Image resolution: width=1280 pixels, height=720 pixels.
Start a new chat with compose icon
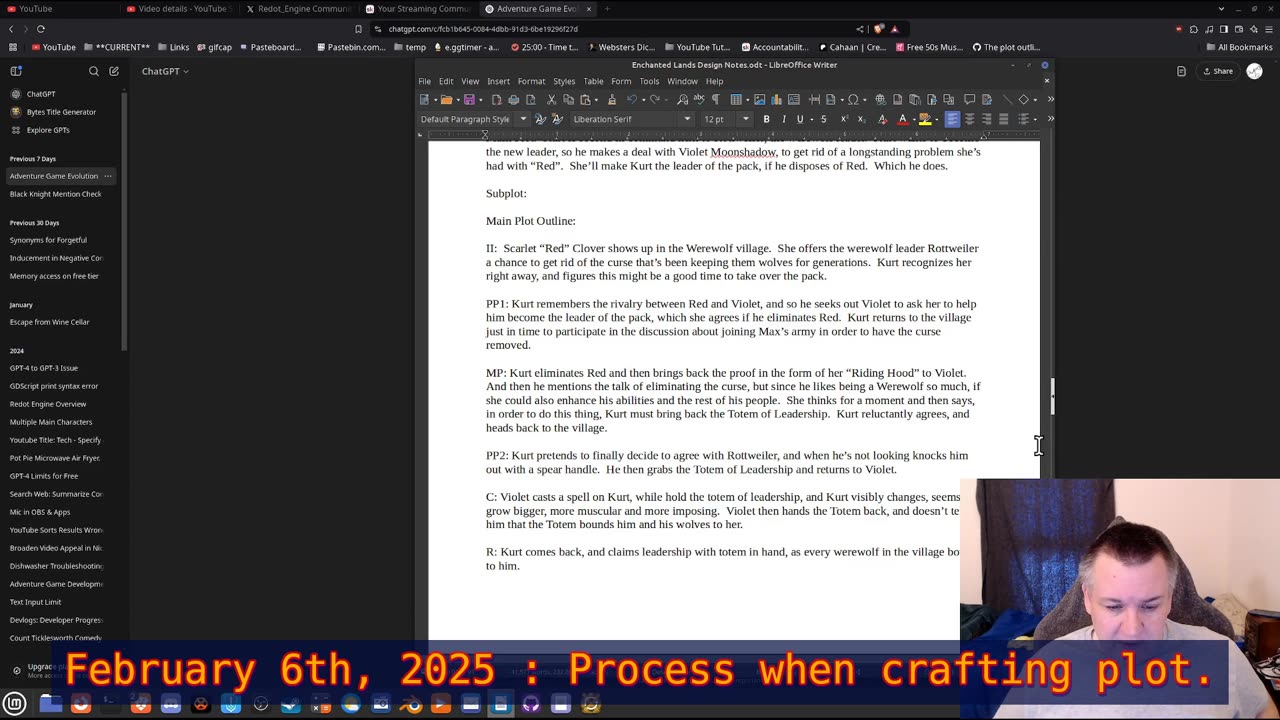click(x=114, y=71)
